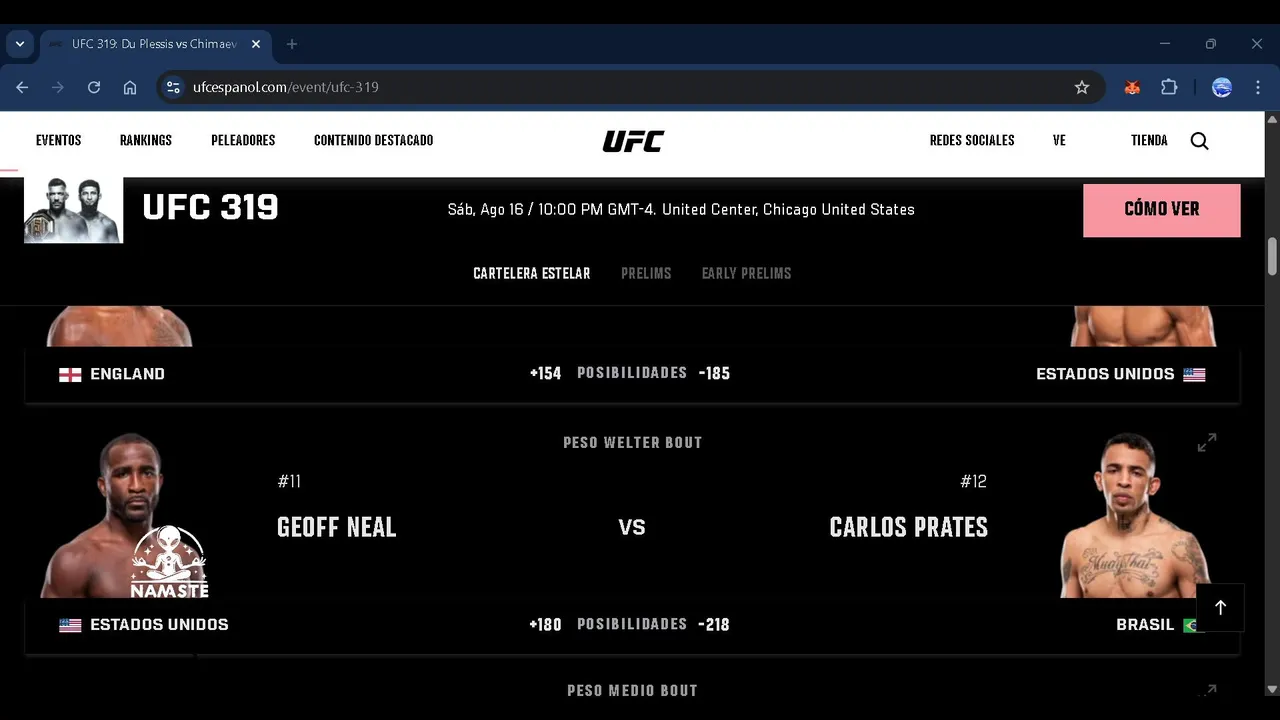Click the address bar URL field
This screenshot has height=720, width=1280.
tap(630, 87)
